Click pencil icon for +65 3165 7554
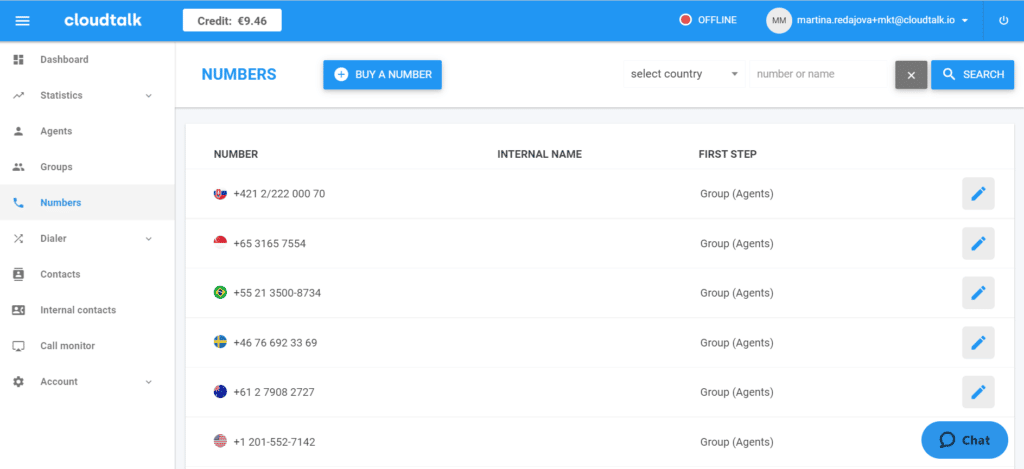1024x469 pixels. pyautogui.click(x=978, y=243)
